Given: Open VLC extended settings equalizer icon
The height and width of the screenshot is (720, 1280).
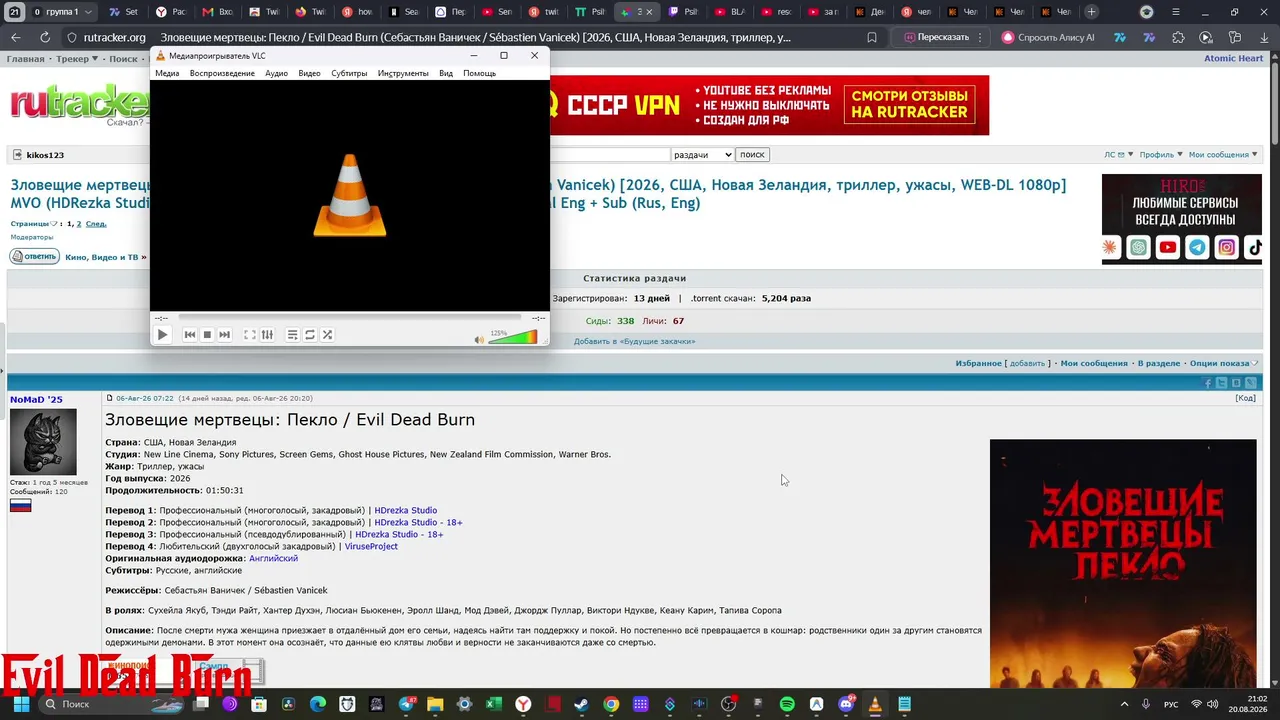Looking at the screenshot, I should pyautogui.click(x=267, y=335).
